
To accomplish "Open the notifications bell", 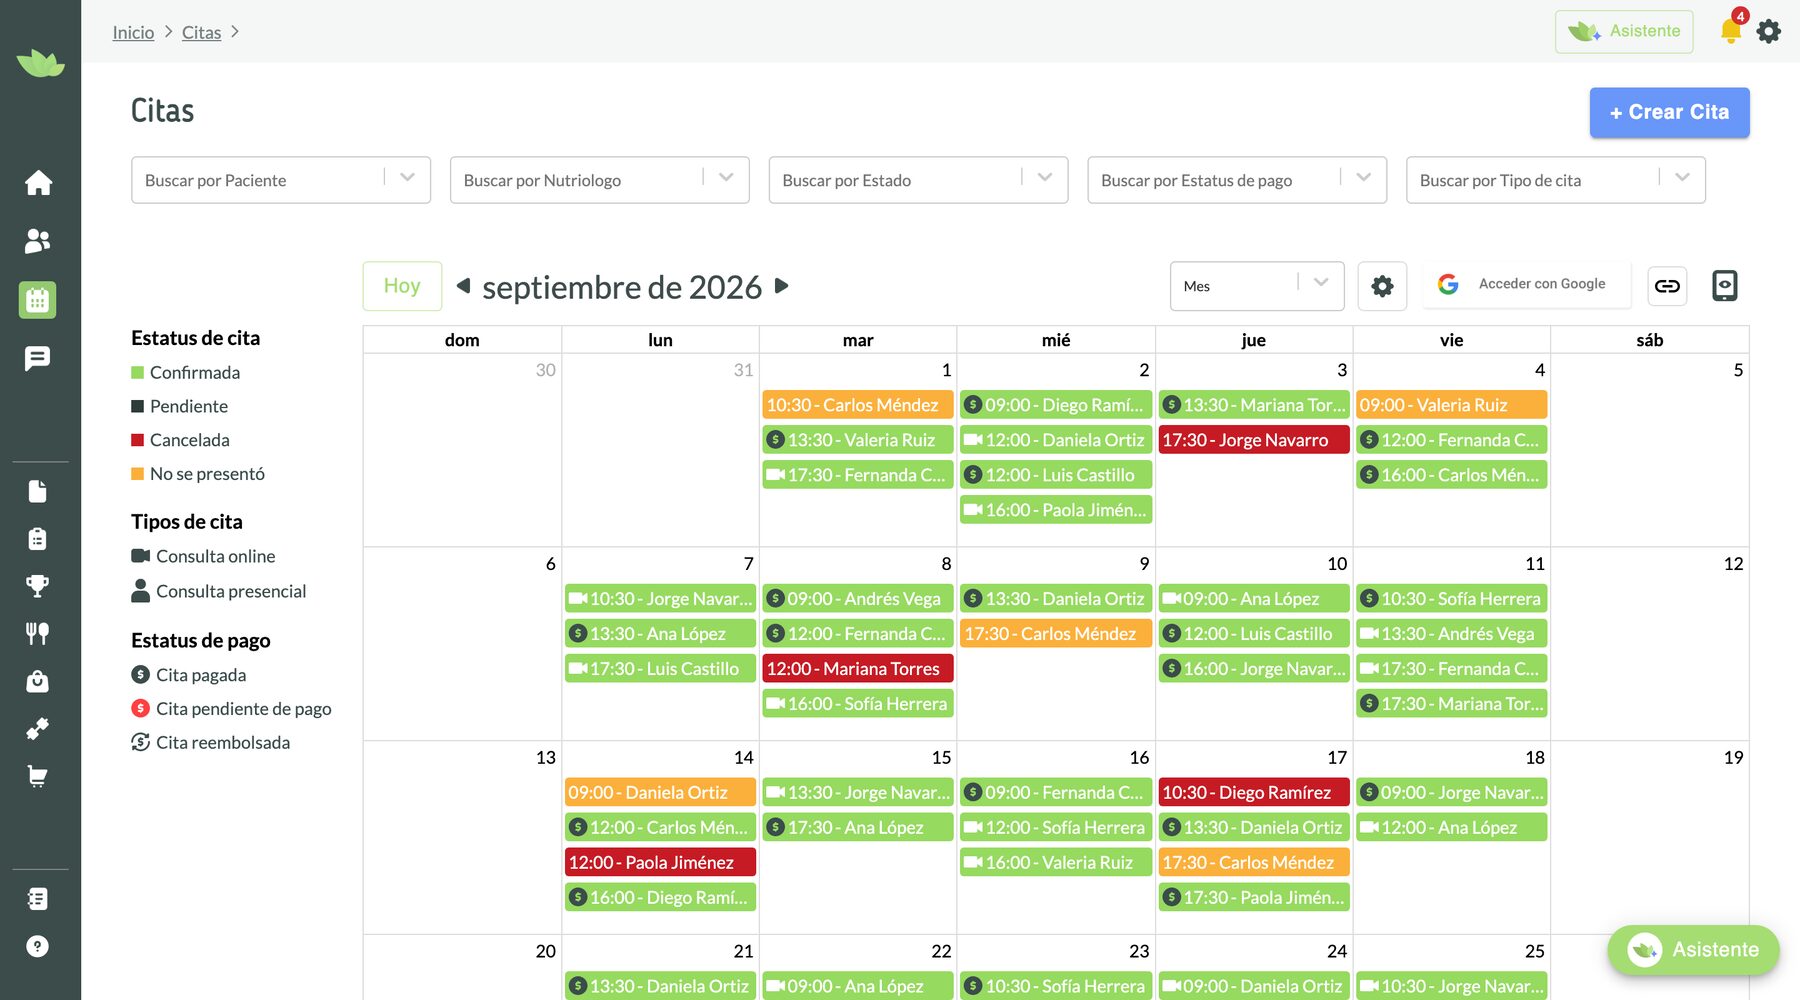I will tap(1731, 31).
